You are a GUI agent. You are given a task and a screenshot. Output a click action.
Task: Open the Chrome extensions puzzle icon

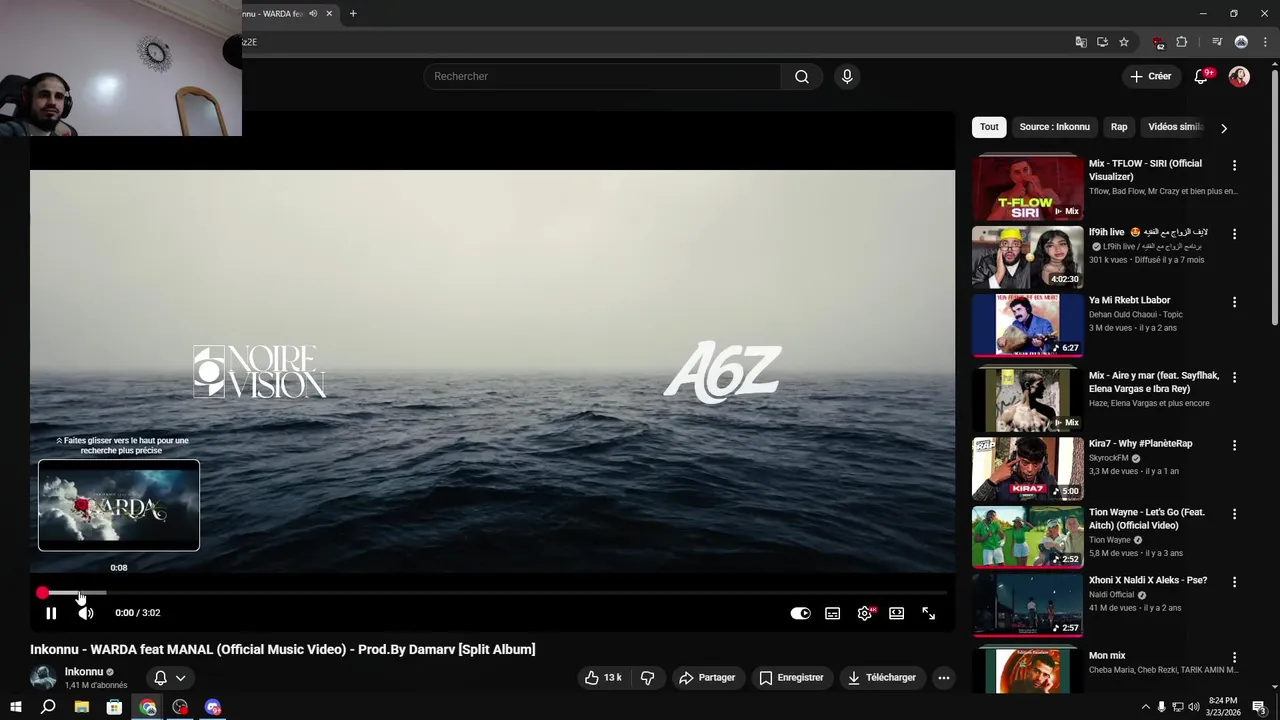click(x=1182, y=42)
